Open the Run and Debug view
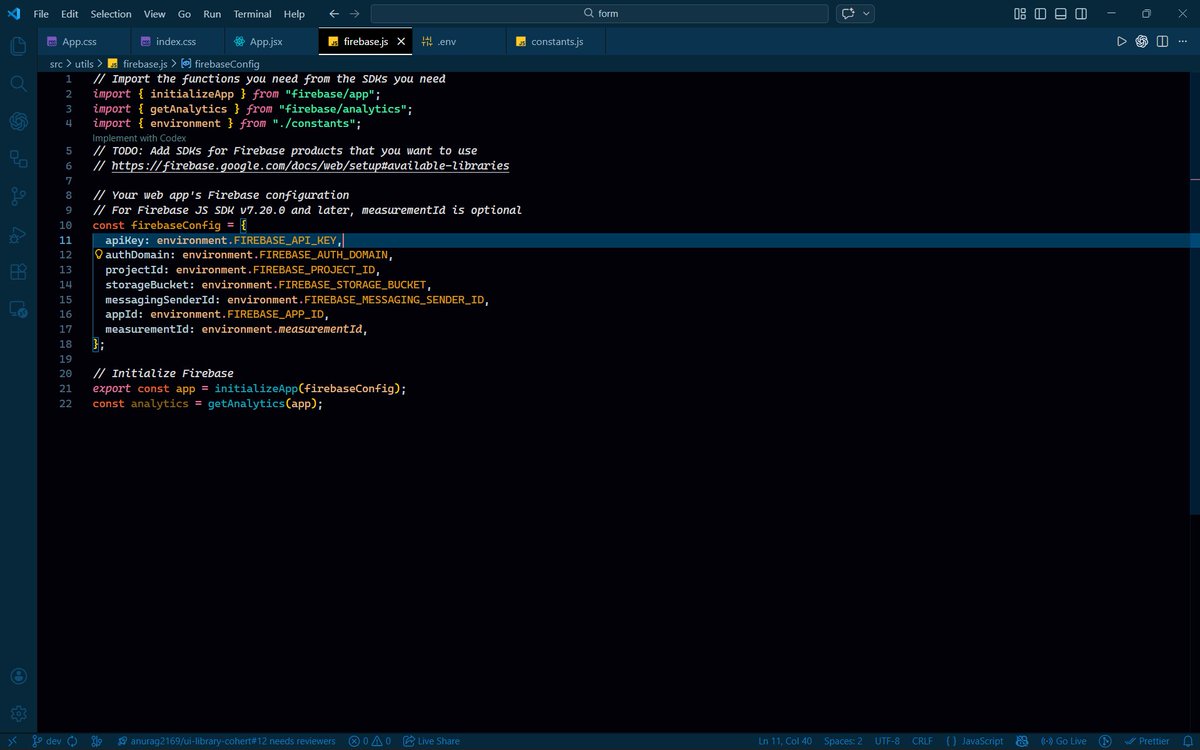This screenshot has height=750, width=1200. (x=18, y=234)
